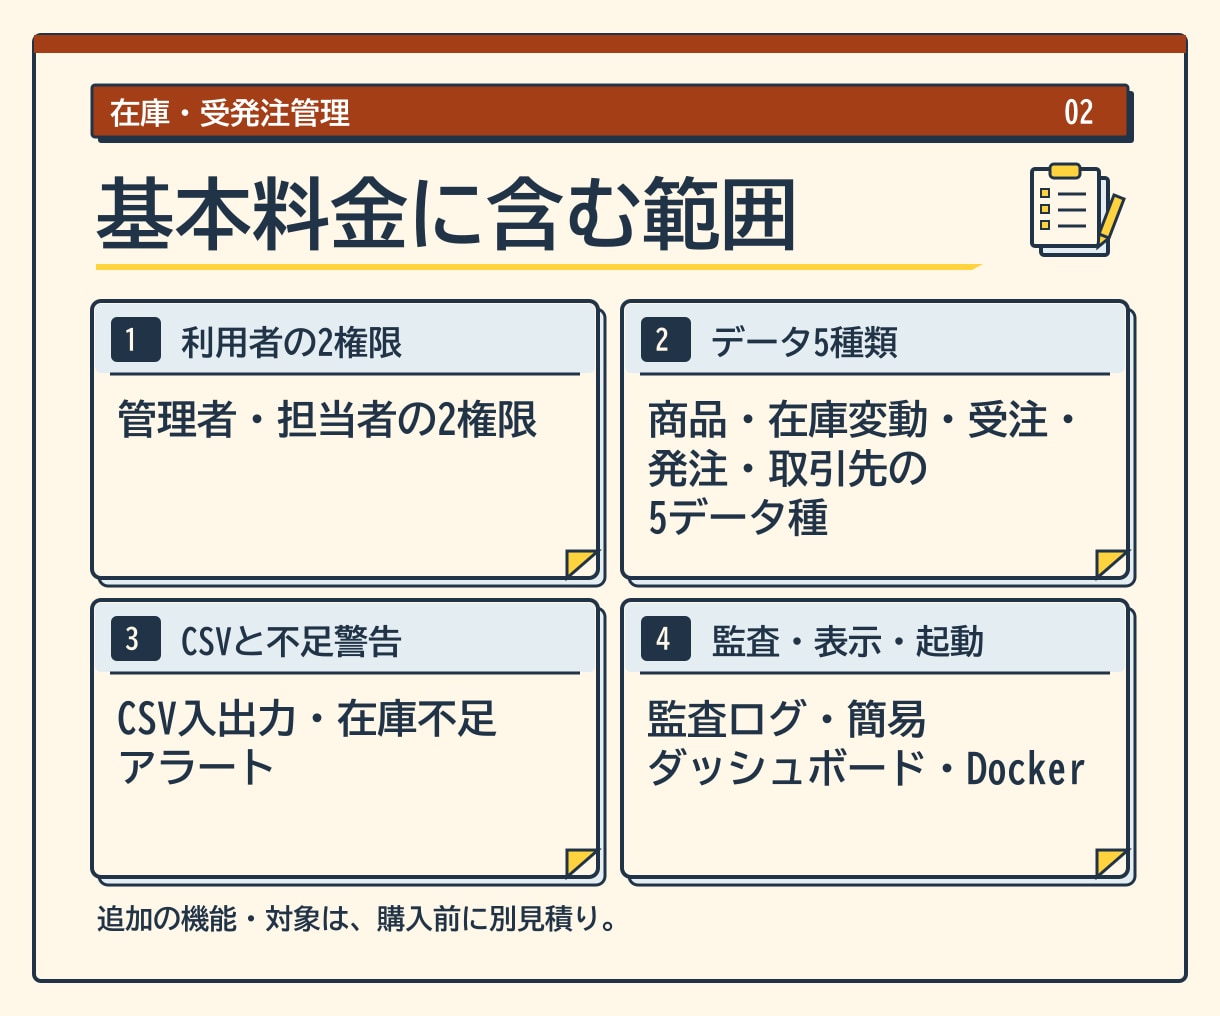Click folded corner on 利用者の2権限 card

581,563
